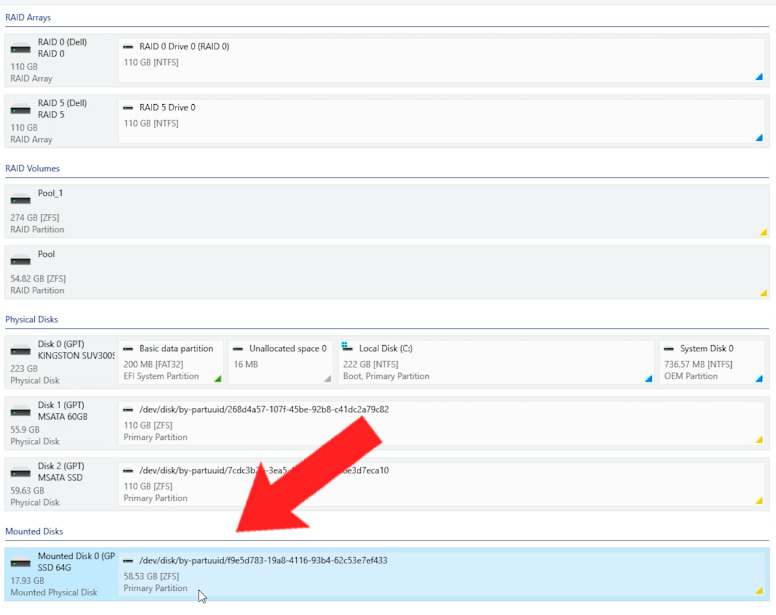Click the Windows icon beside Local Disk (C:)
This screenshot has height=615, width=776.
coord(347,346)
